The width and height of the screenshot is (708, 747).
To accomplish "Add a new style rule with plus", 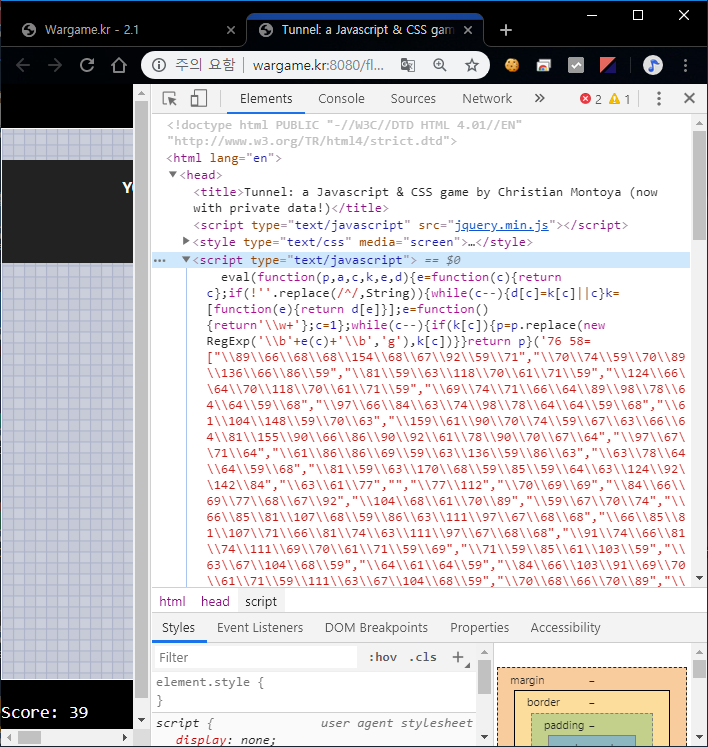I will 458,657.
